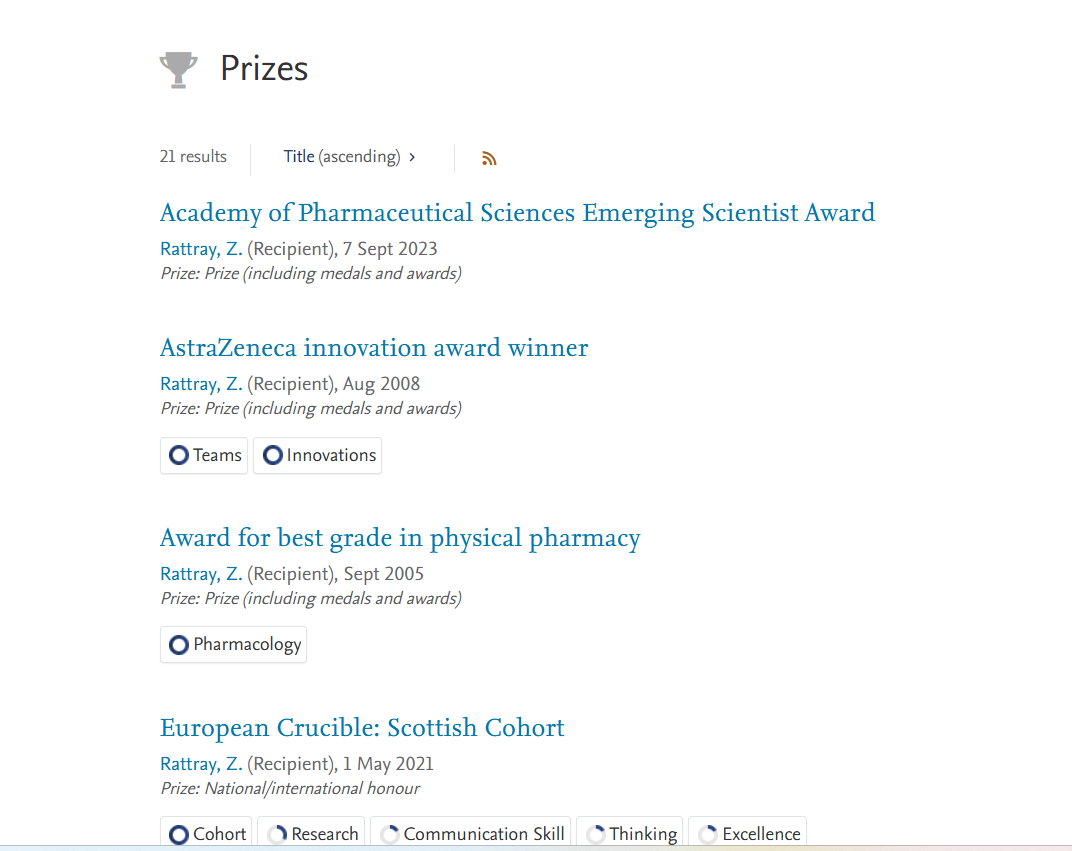Click the Cohort tag ring icon
Image resolution: width=1072 pixels, height=851 pixels.
tap(179, 834)
